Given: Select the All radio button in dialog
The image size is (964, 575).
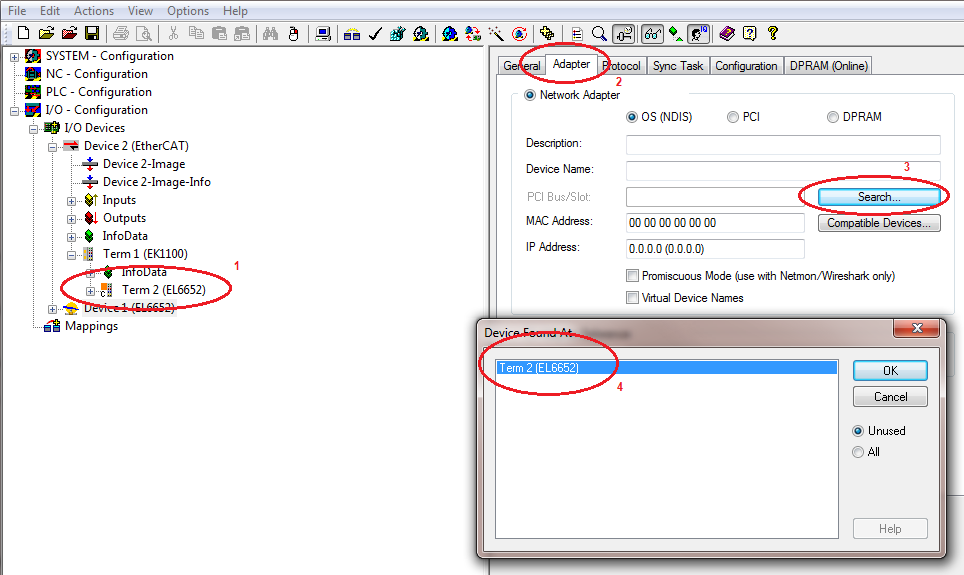Looking at the screenshot, I should [x=858, y=452].
